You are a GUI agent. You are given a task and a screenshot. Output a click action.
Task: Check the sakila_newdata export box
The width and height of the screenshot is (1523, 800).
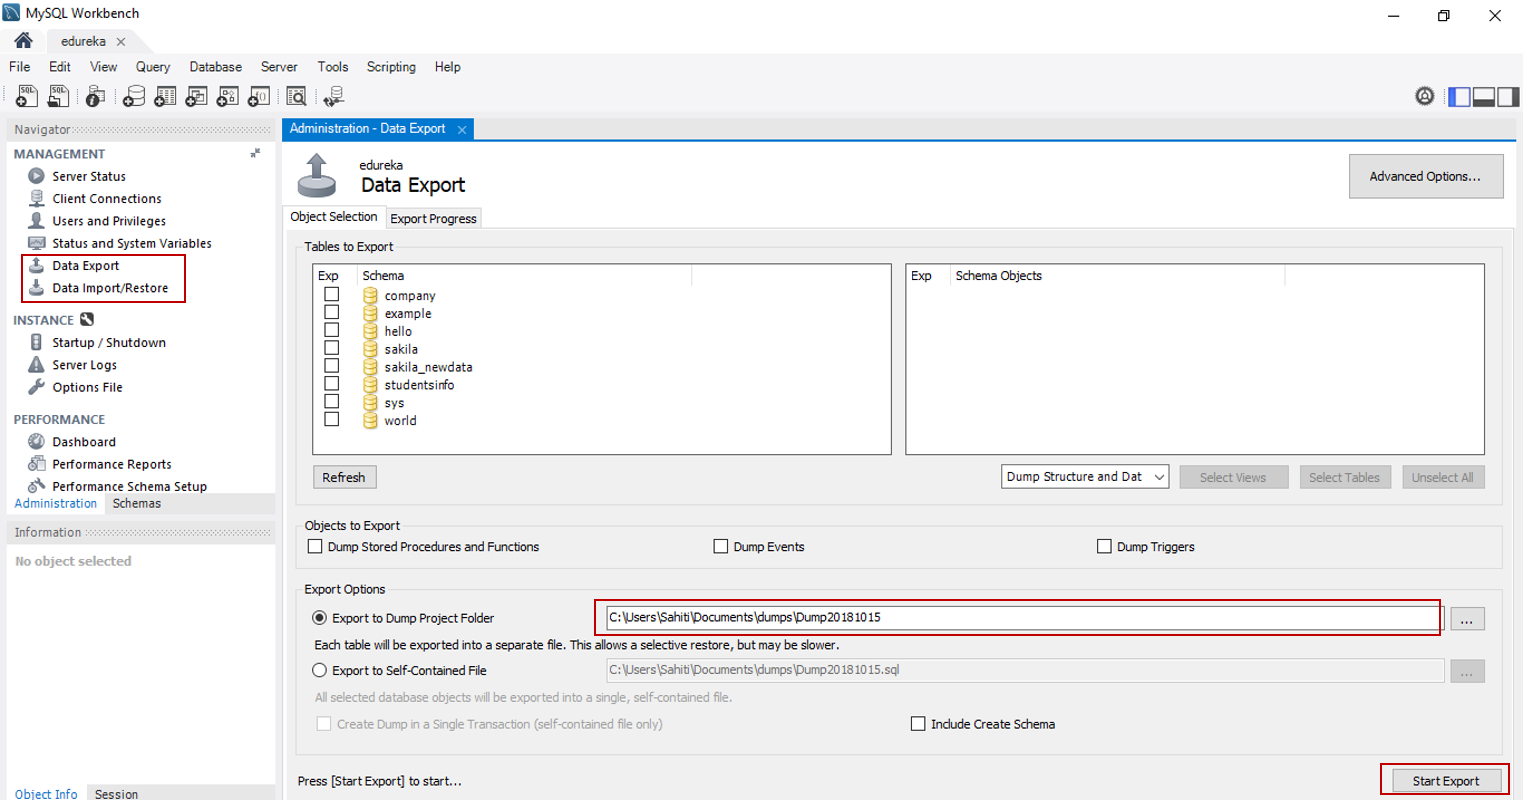coord(331,366)
